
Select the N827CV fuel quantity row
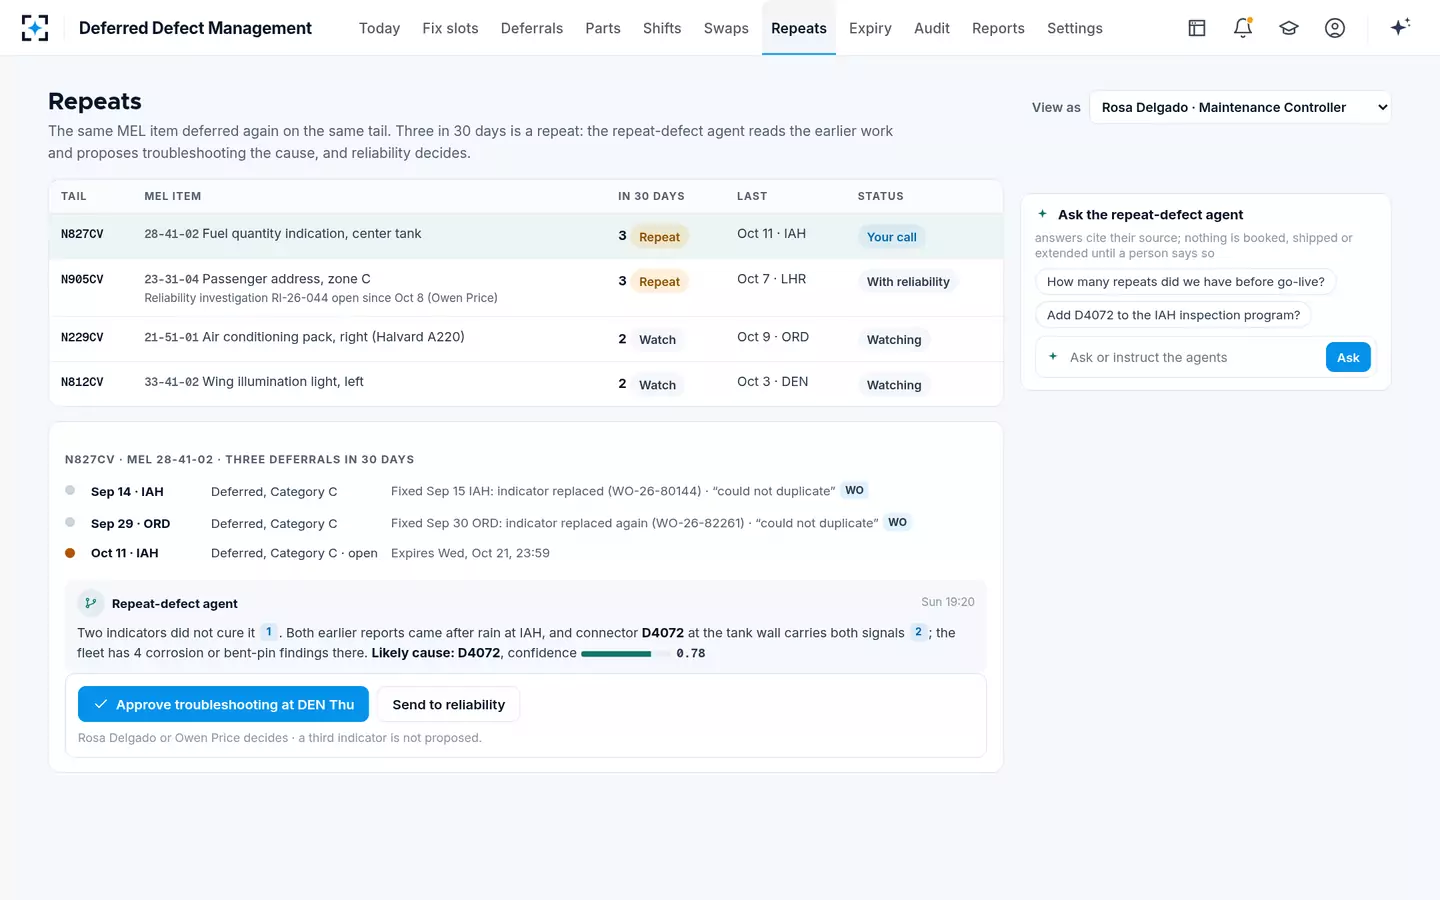[526, 236]
